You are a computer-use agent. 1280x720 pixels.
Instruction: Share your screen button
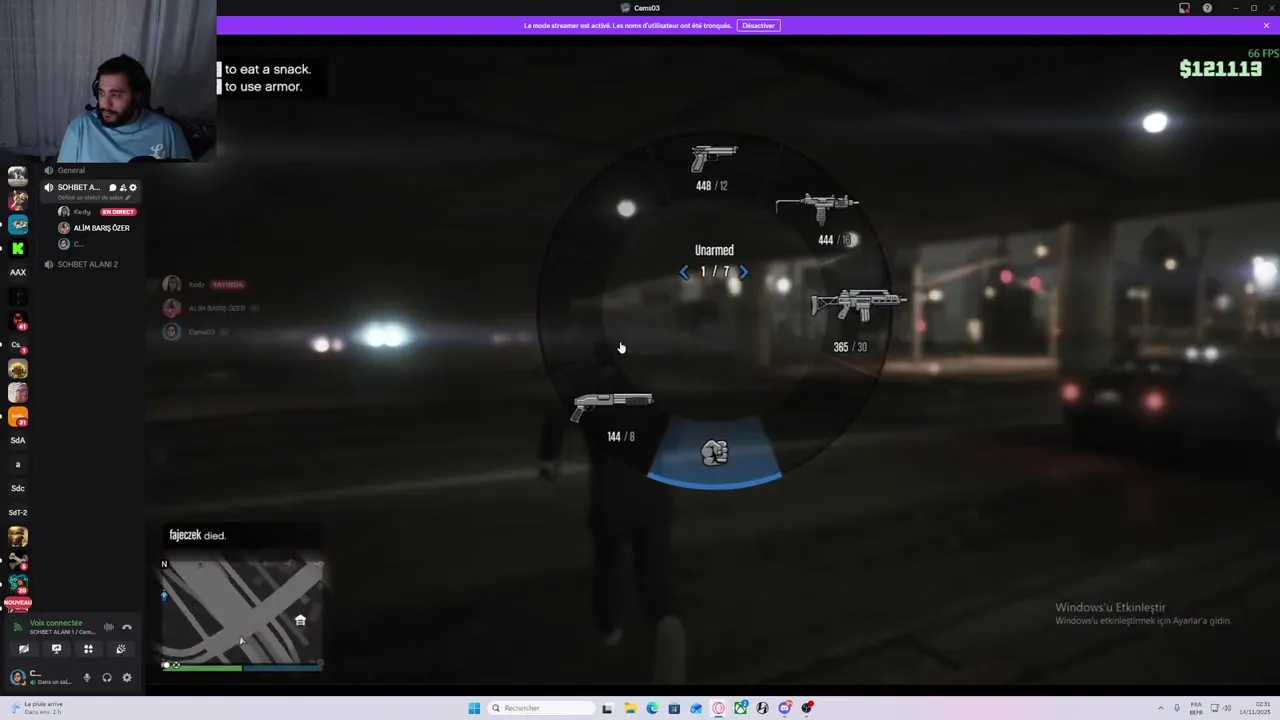pos(56,649)
